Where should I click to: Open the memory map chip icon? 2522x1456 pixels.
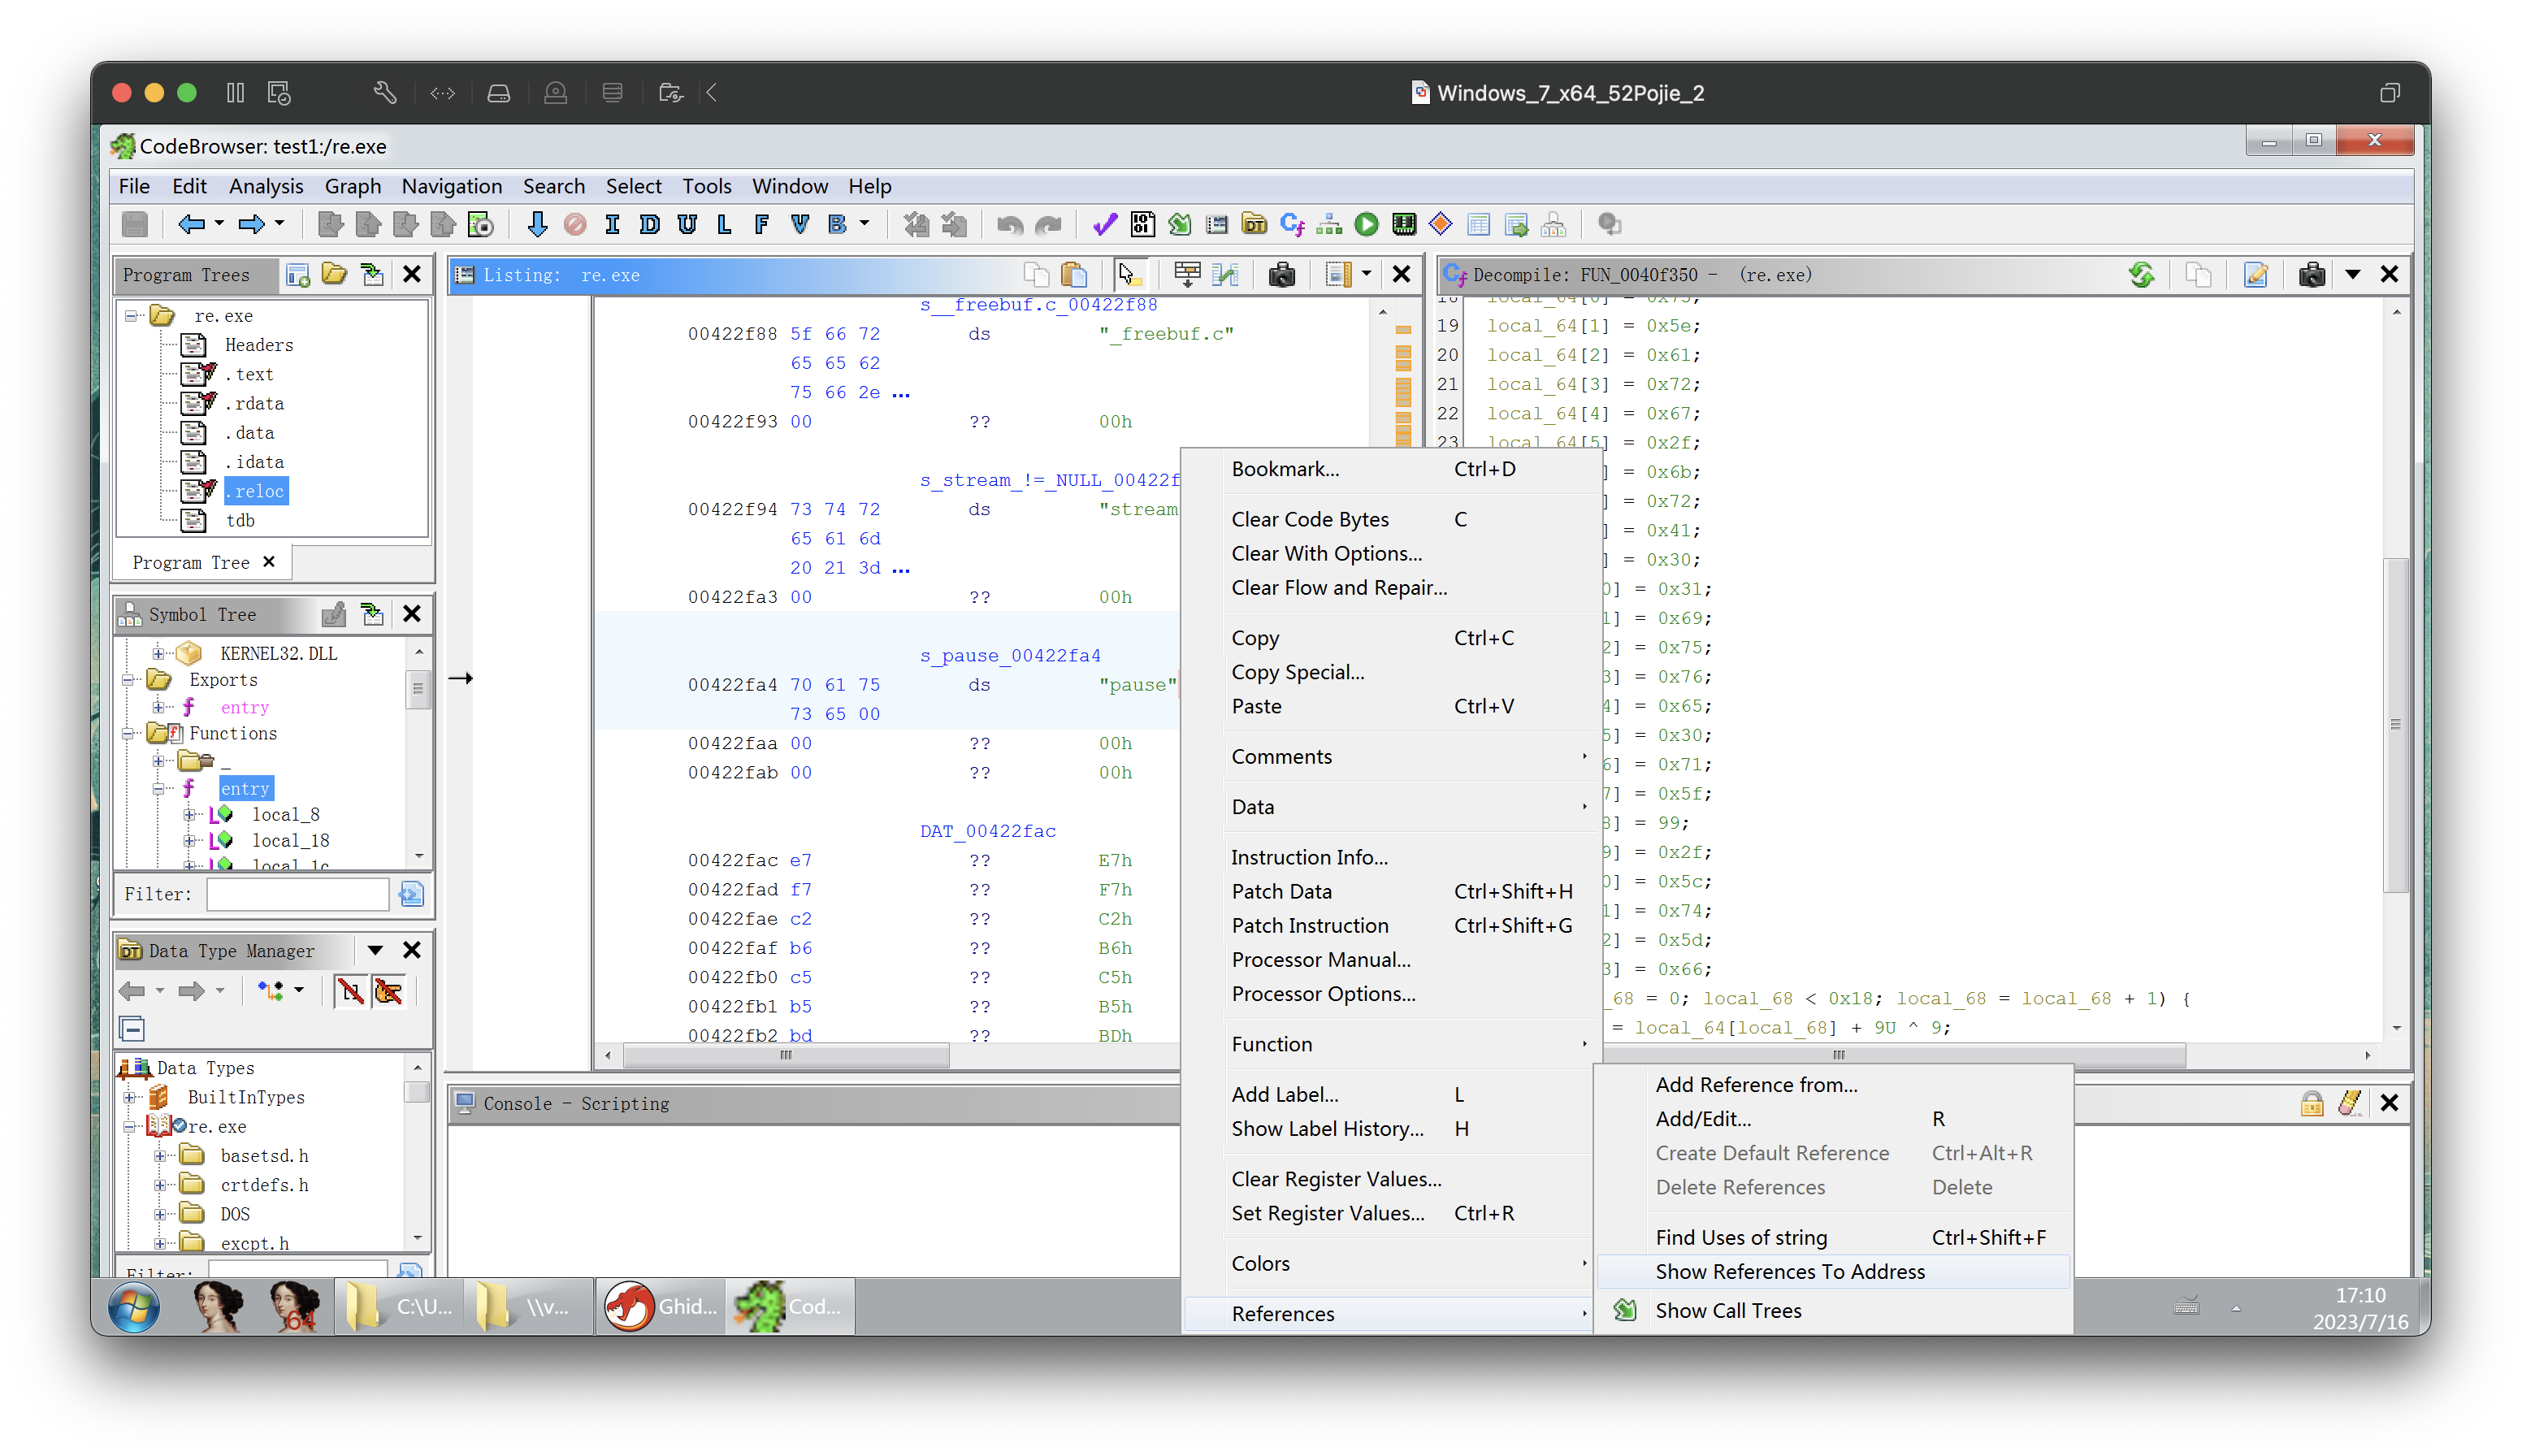point(1404,225)
